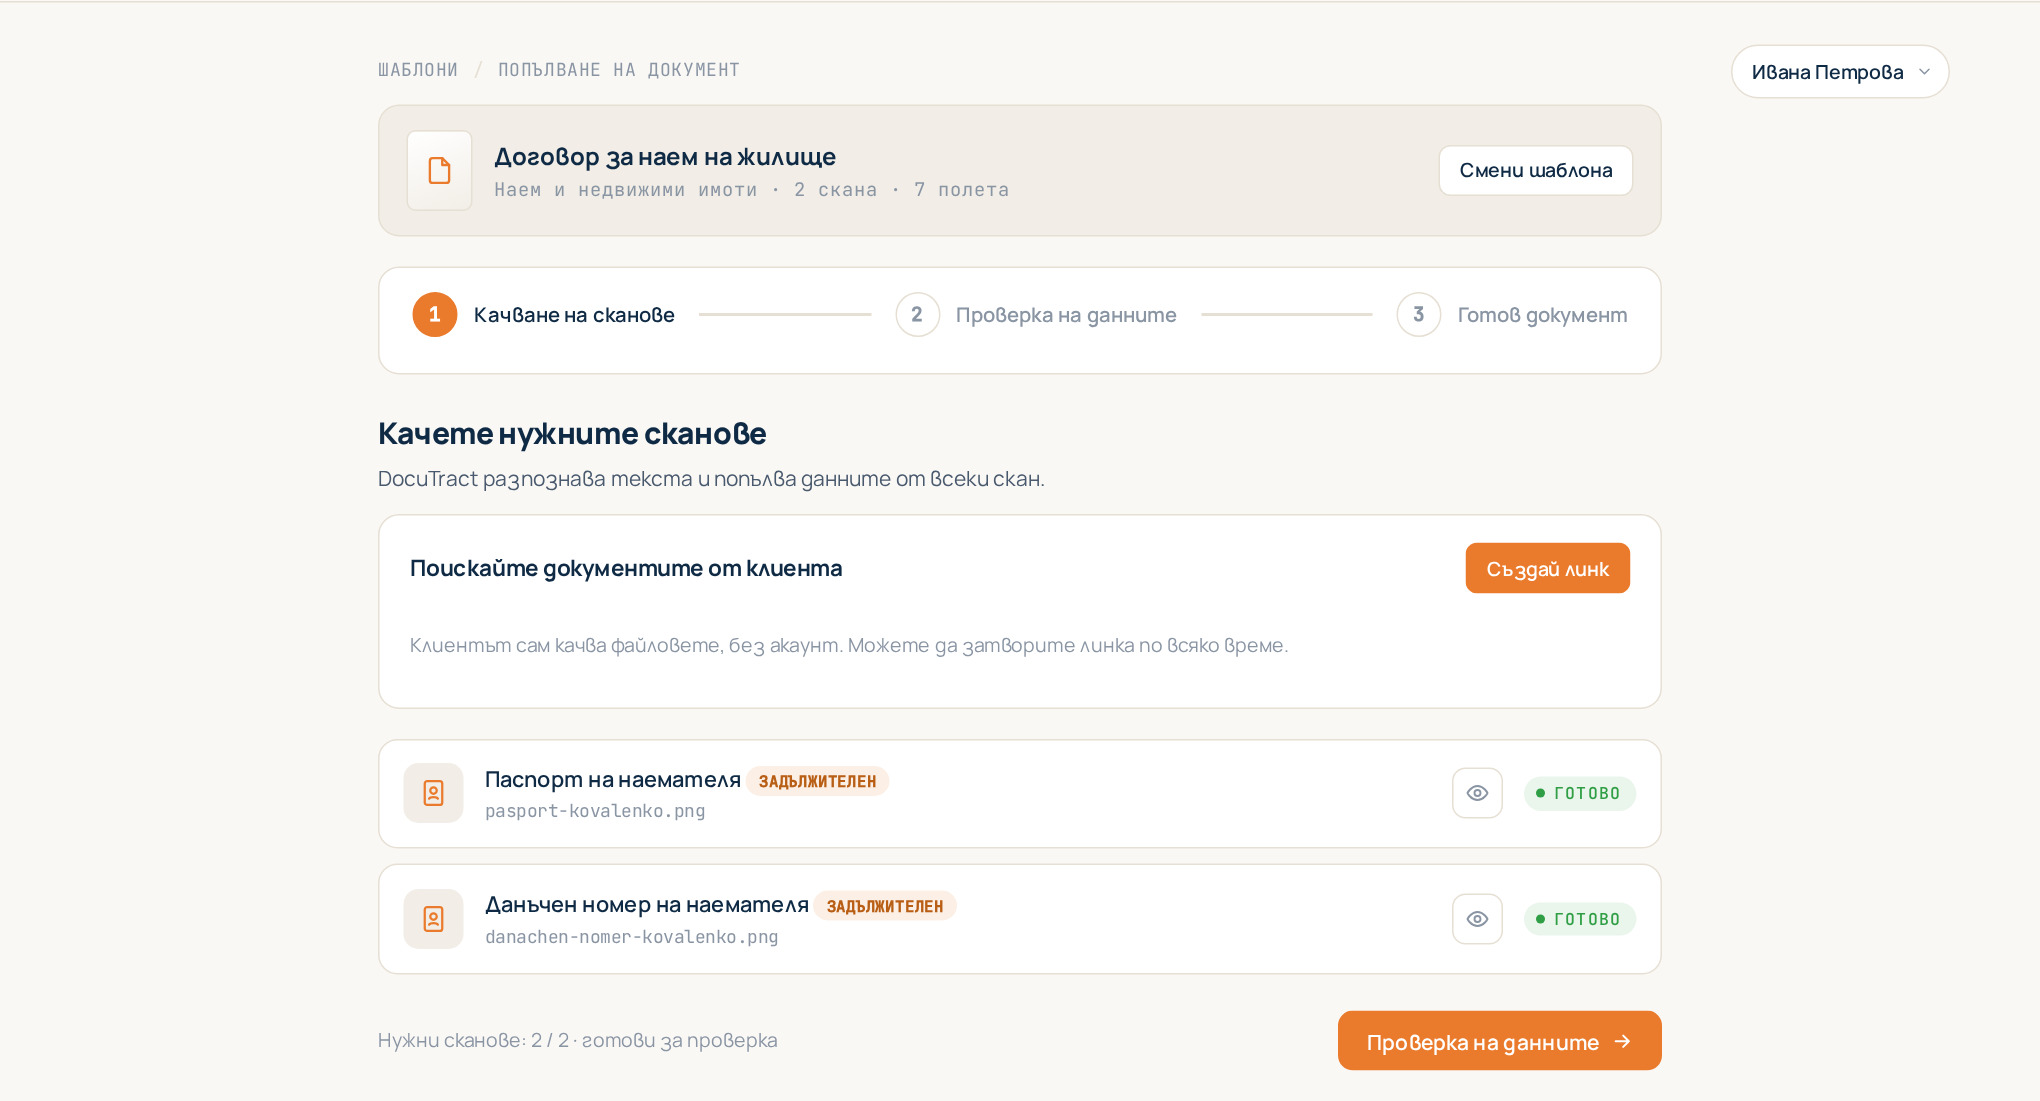This screenshot has width=2040, height=1101.
Task: Click the ID icon for Паспорт на наемателя
Action: click(x=433, y=793)
